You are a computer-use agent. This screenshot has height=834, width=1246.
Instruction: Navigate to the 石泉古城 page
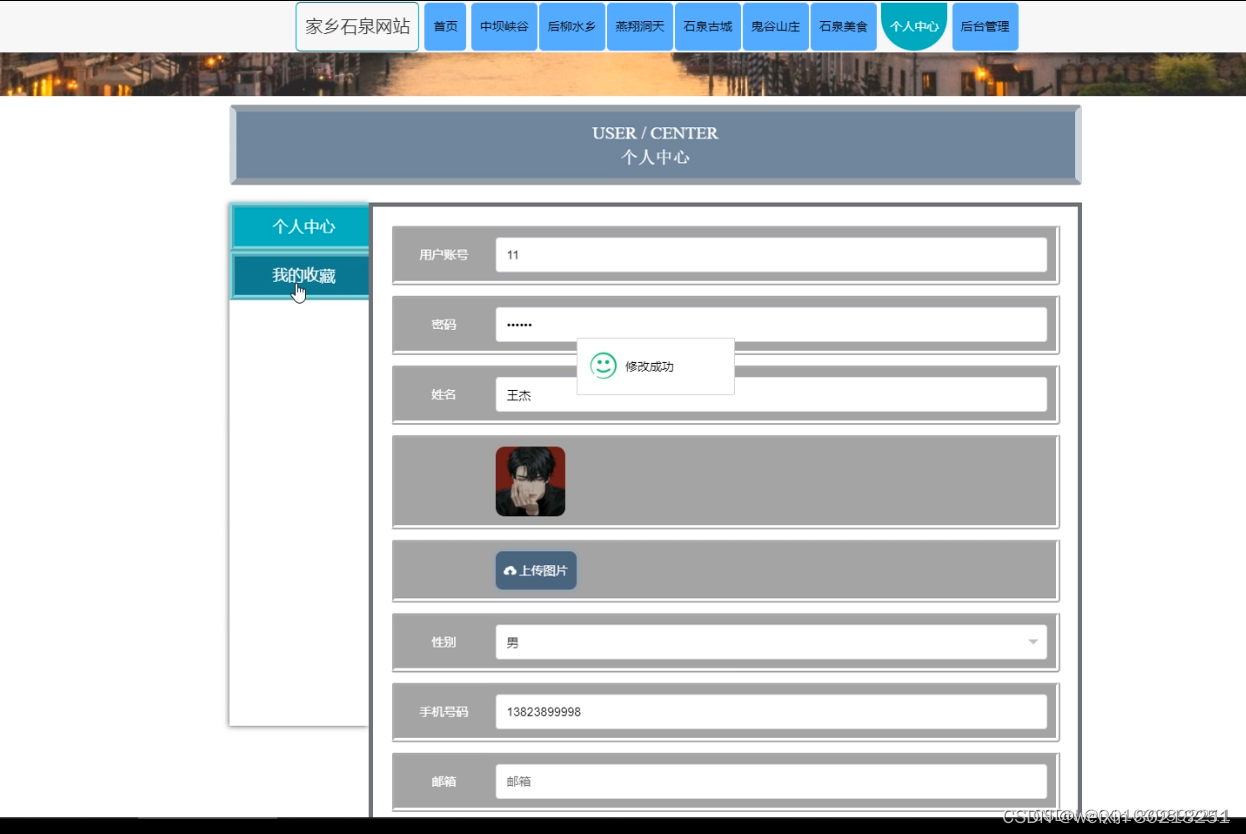pos(707,27)
